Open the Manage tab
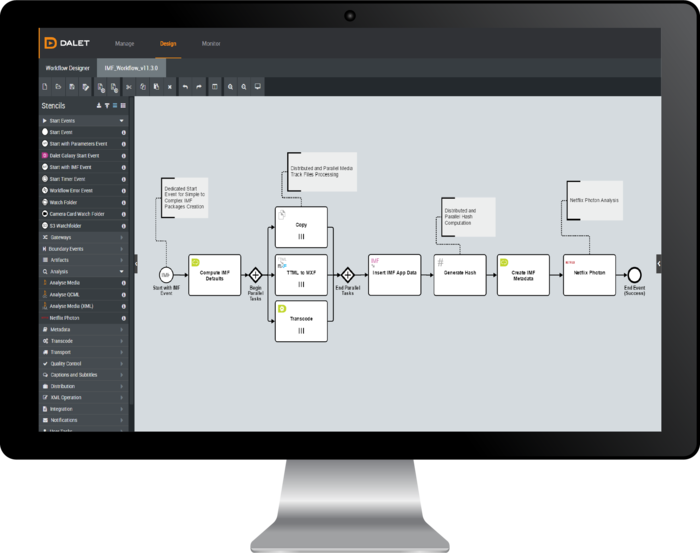 (x=125, y=44)
